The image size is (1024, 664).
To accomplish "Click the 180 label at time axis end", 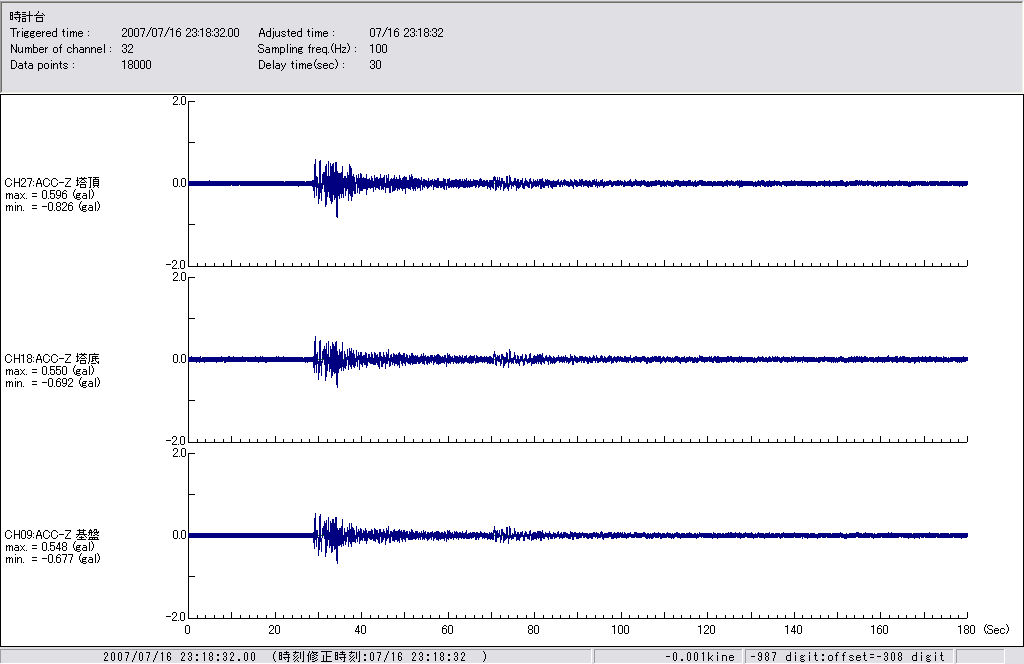I will 966,630.
